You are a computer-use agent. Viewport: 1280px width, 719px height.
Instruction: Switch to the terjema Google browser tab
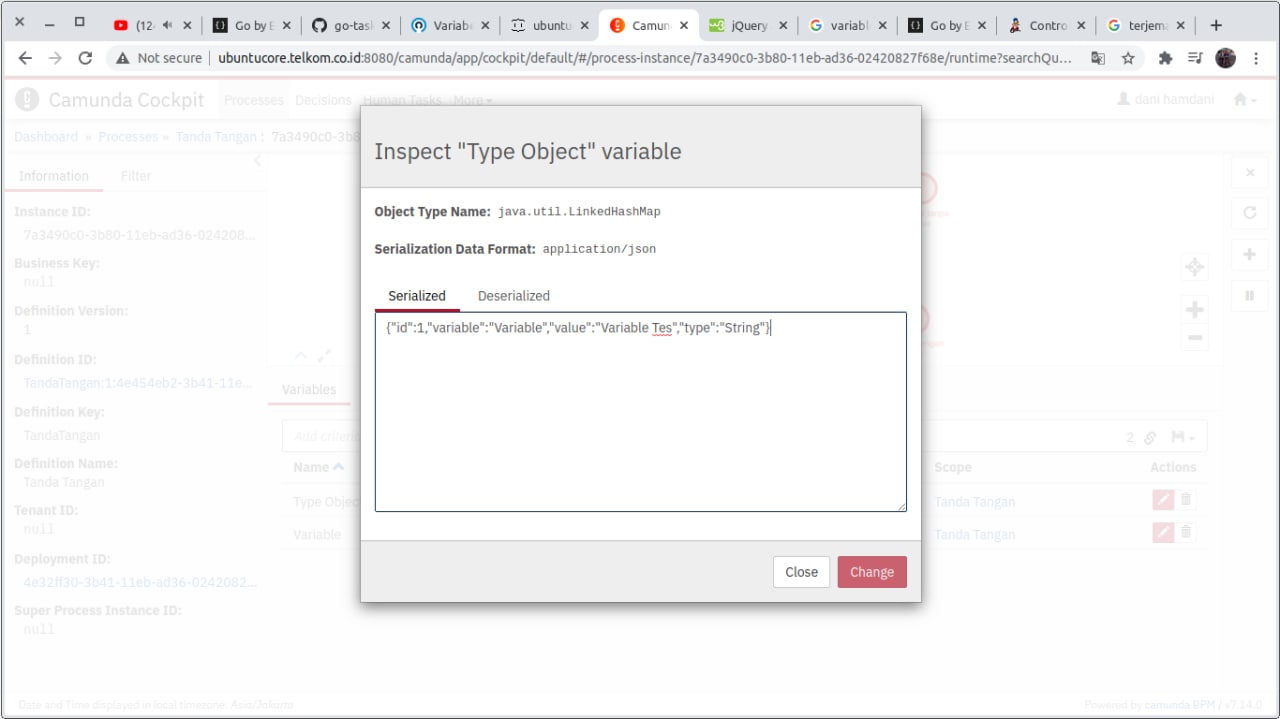(1144, 25)
